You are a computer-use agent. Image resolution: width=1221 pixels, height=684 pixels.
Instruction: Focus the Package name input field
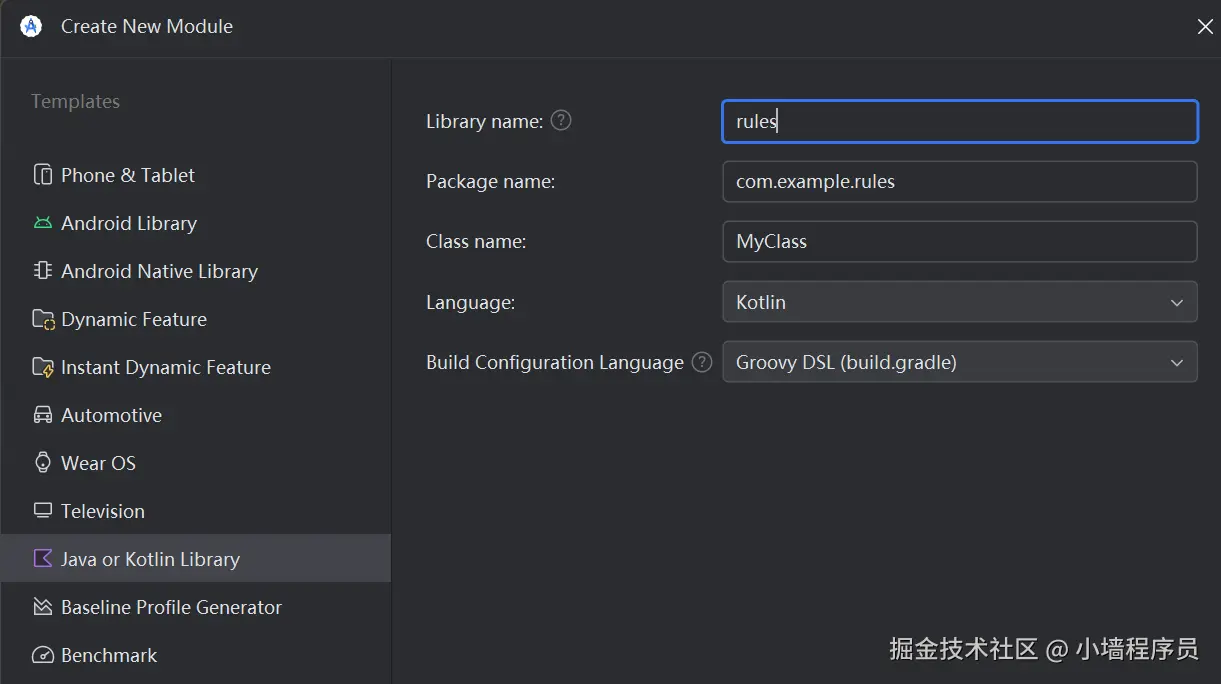click(x=959, y=182)
